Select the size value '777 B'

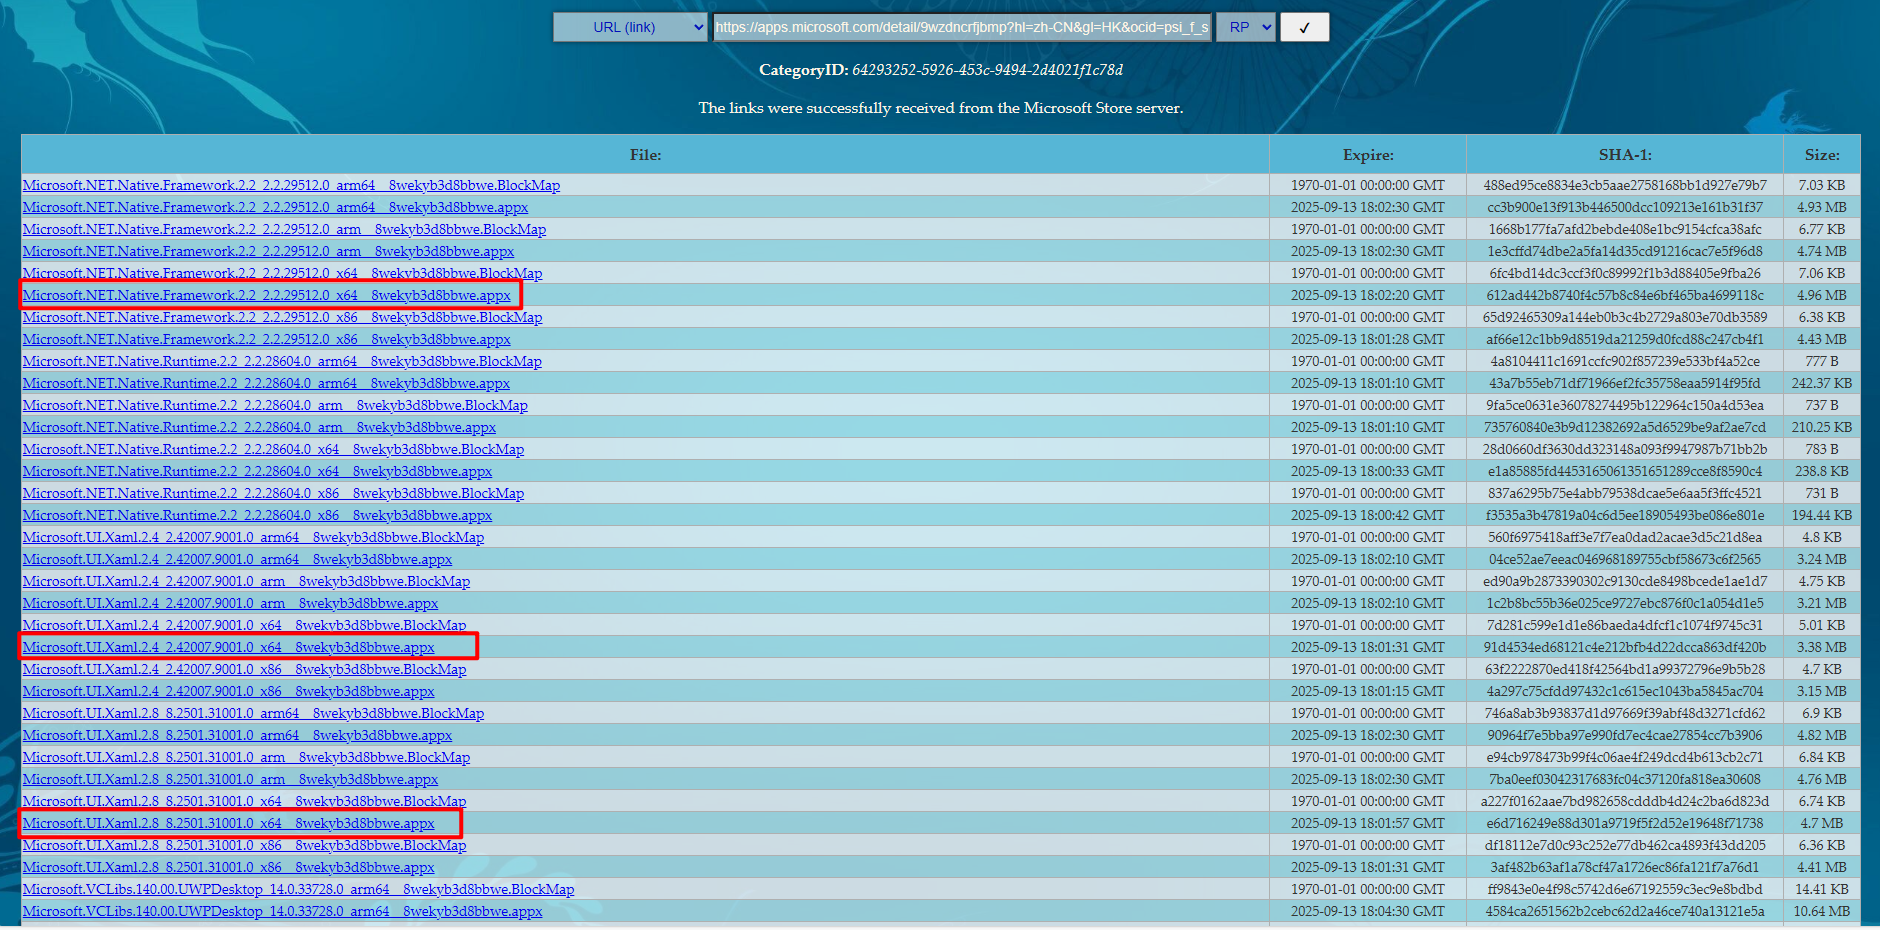click(x=1822, y=361)
